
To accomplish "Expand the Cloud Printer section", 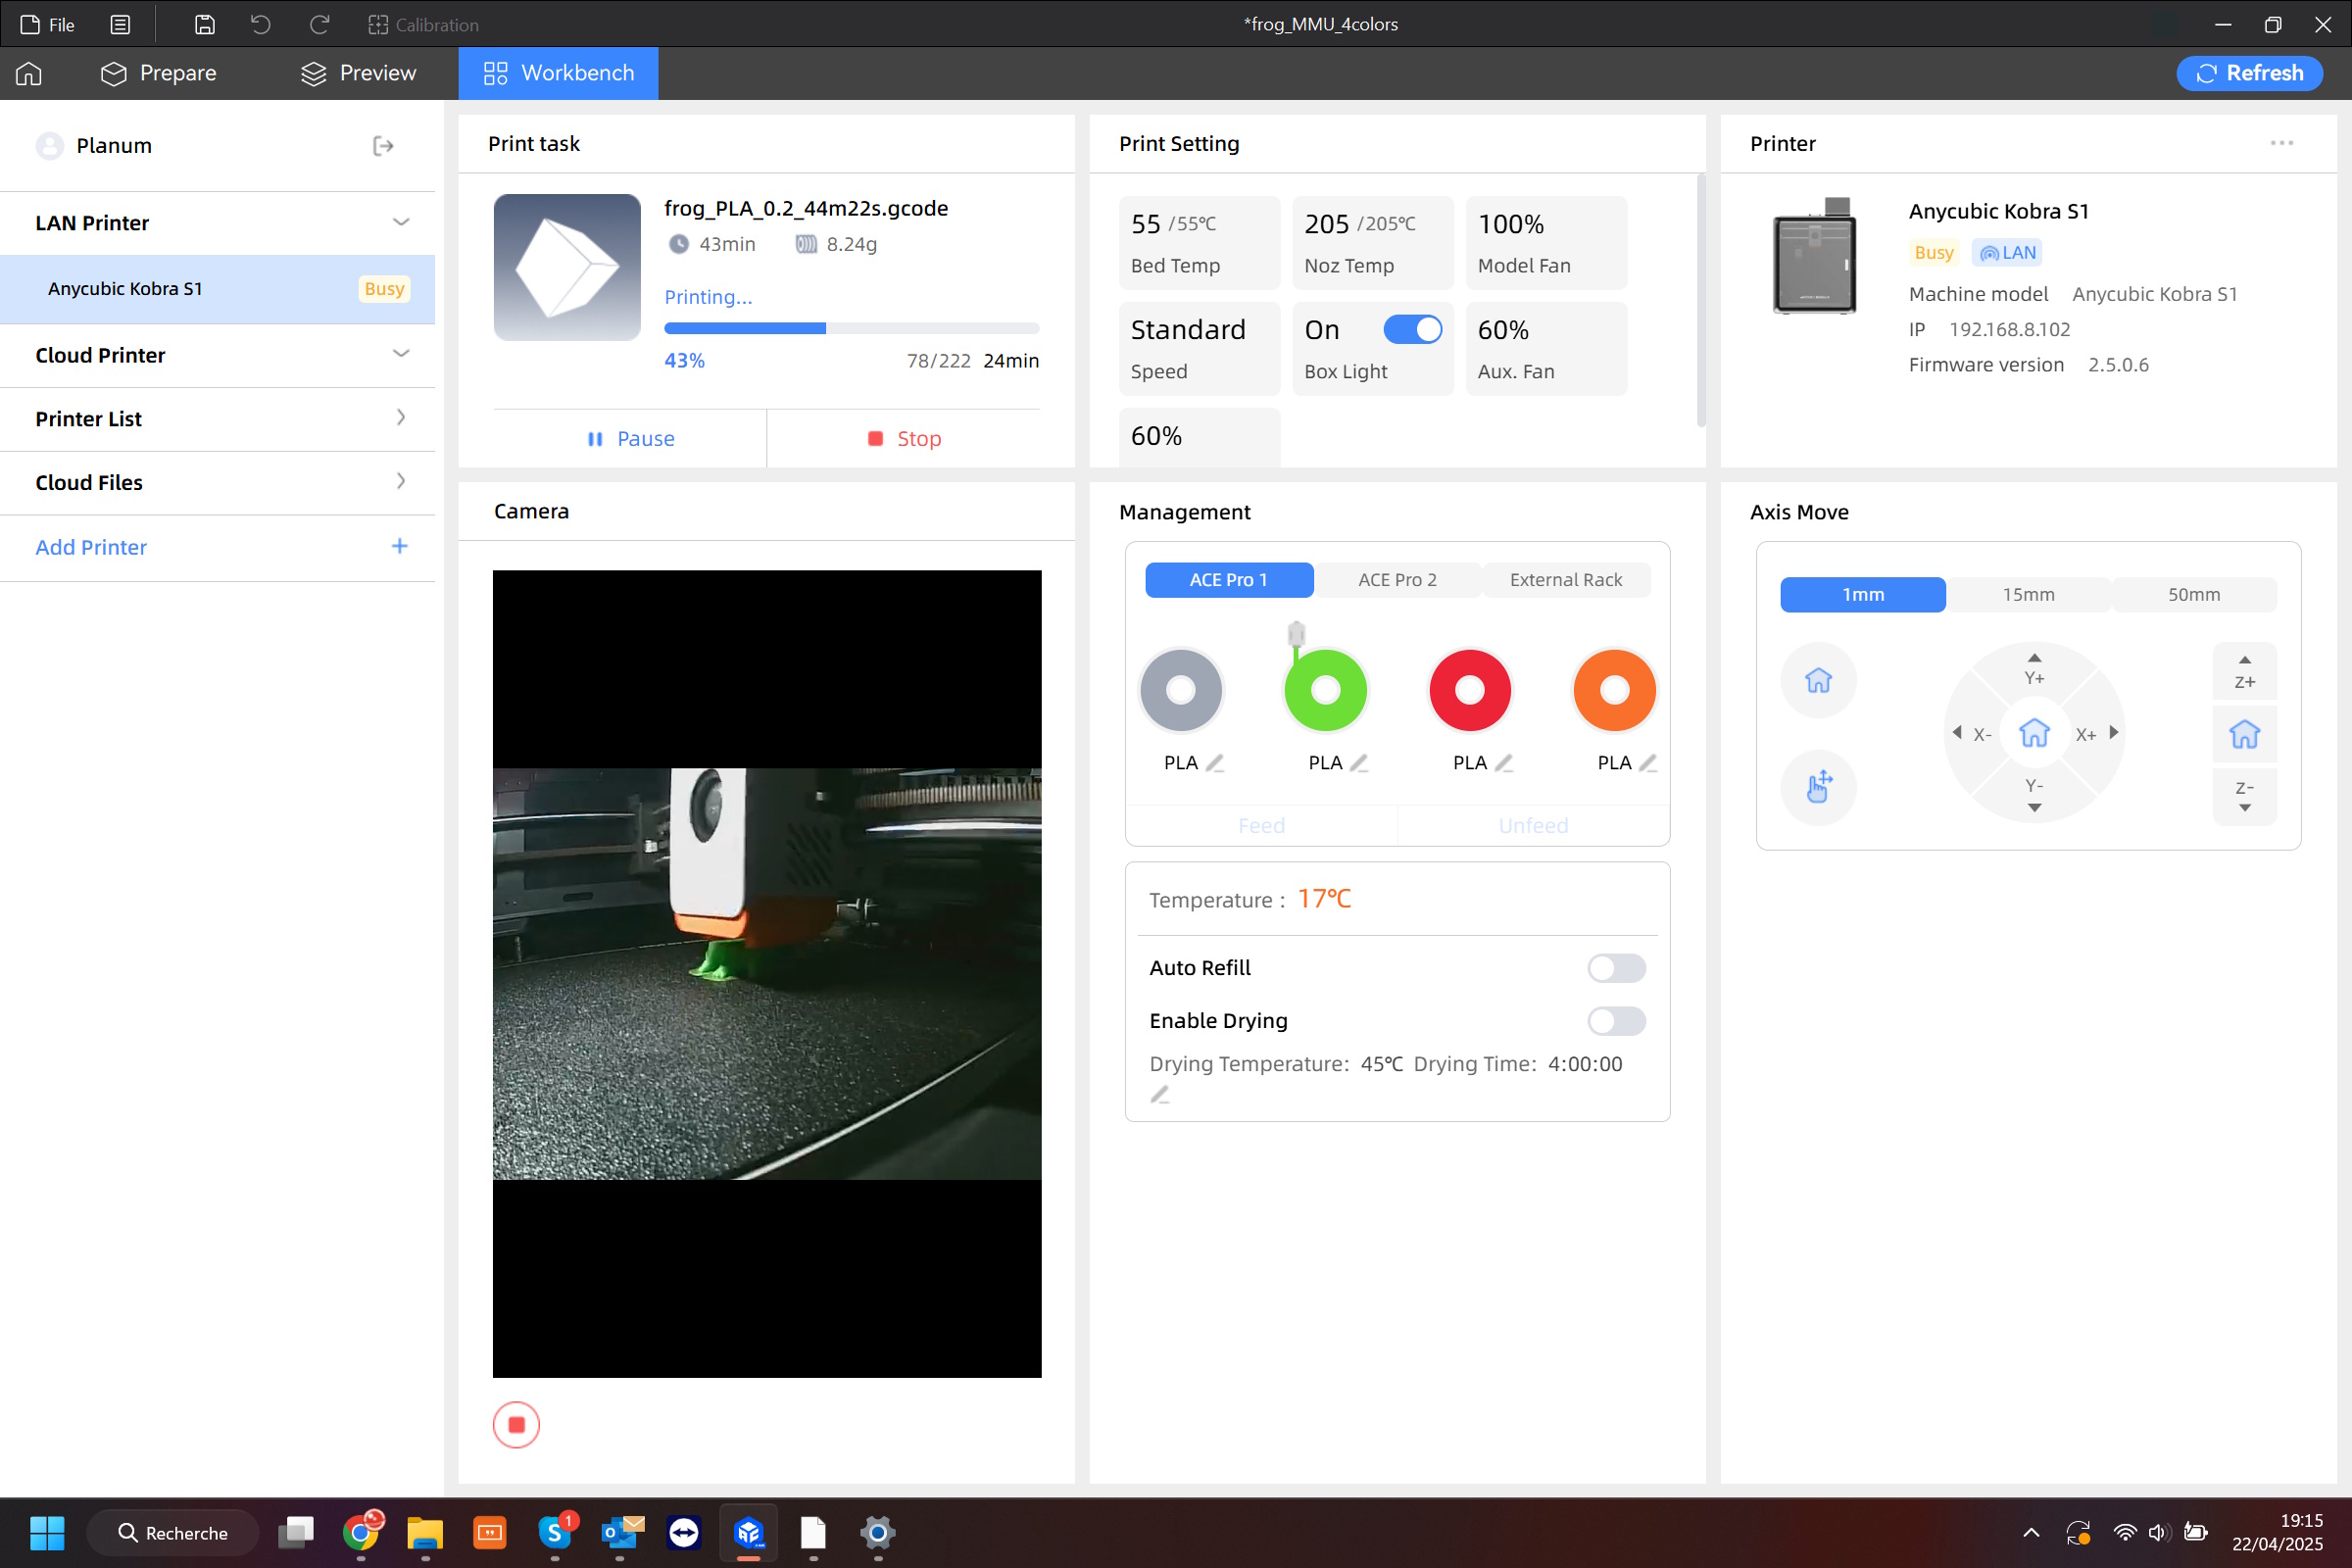I will (401, 354).
